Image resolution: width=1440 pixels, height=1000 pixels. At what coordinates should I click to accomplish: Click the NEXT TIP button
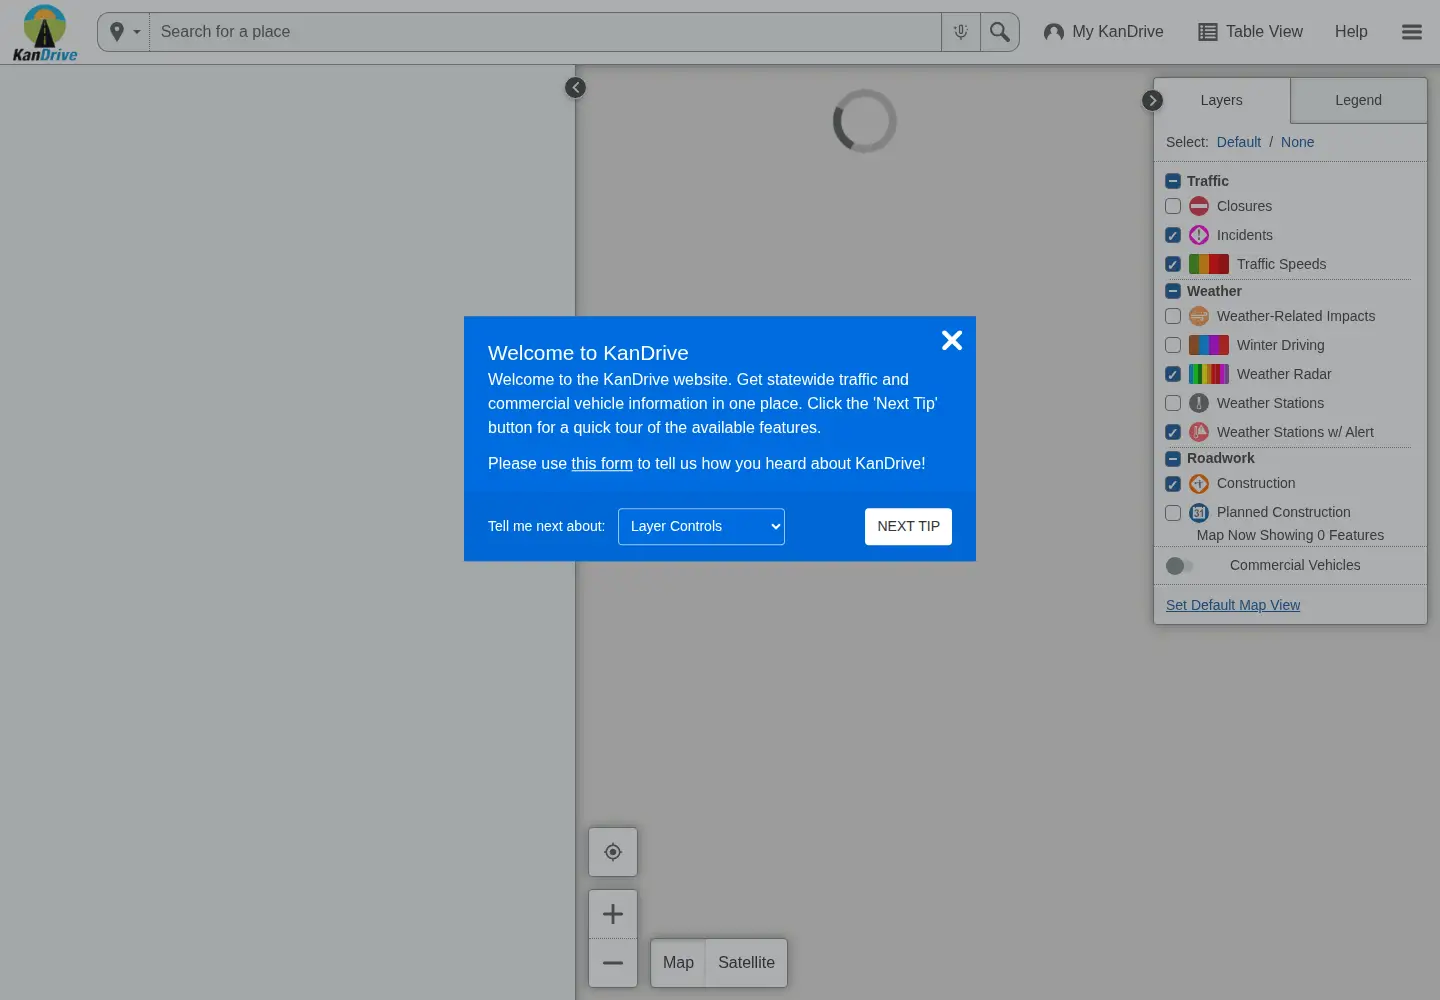pyautogui.click(x=908, y=527)
